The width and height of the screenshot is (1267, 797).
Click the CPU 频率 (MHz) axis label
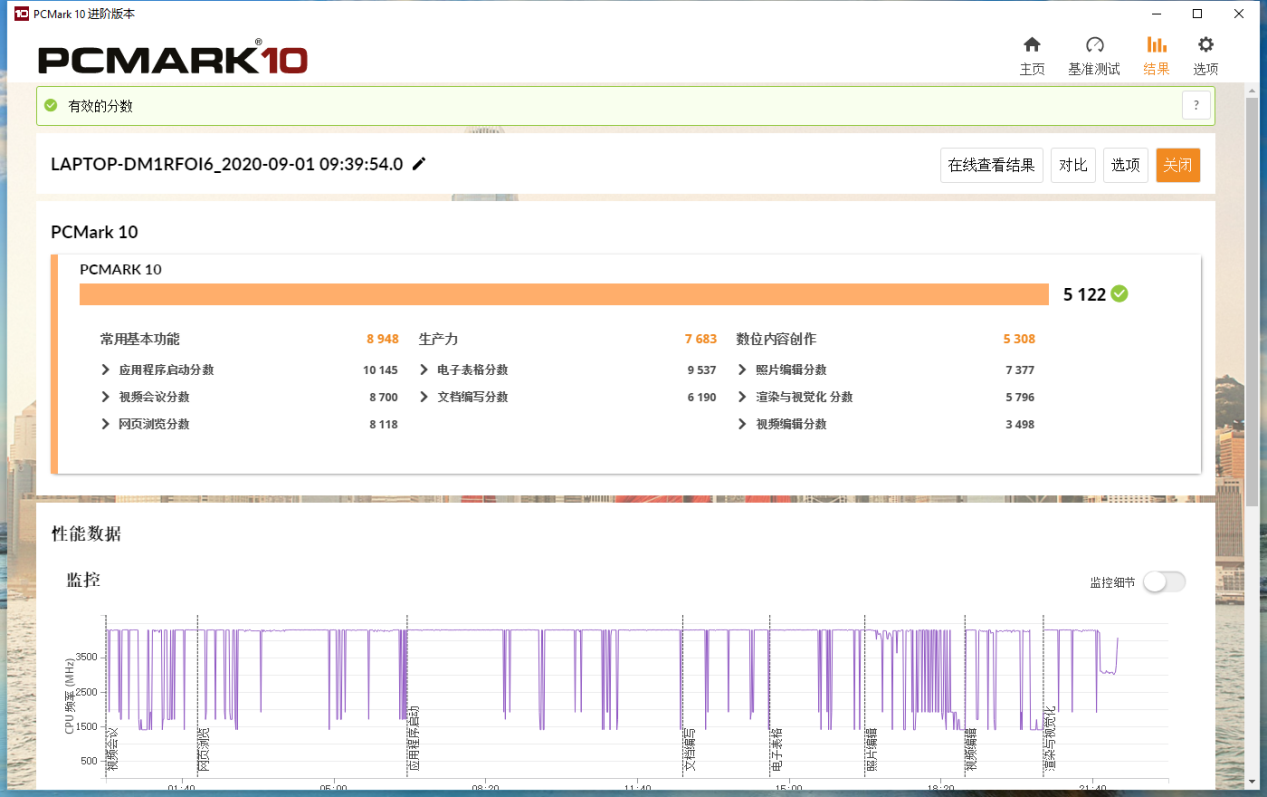tap(70, 697)
